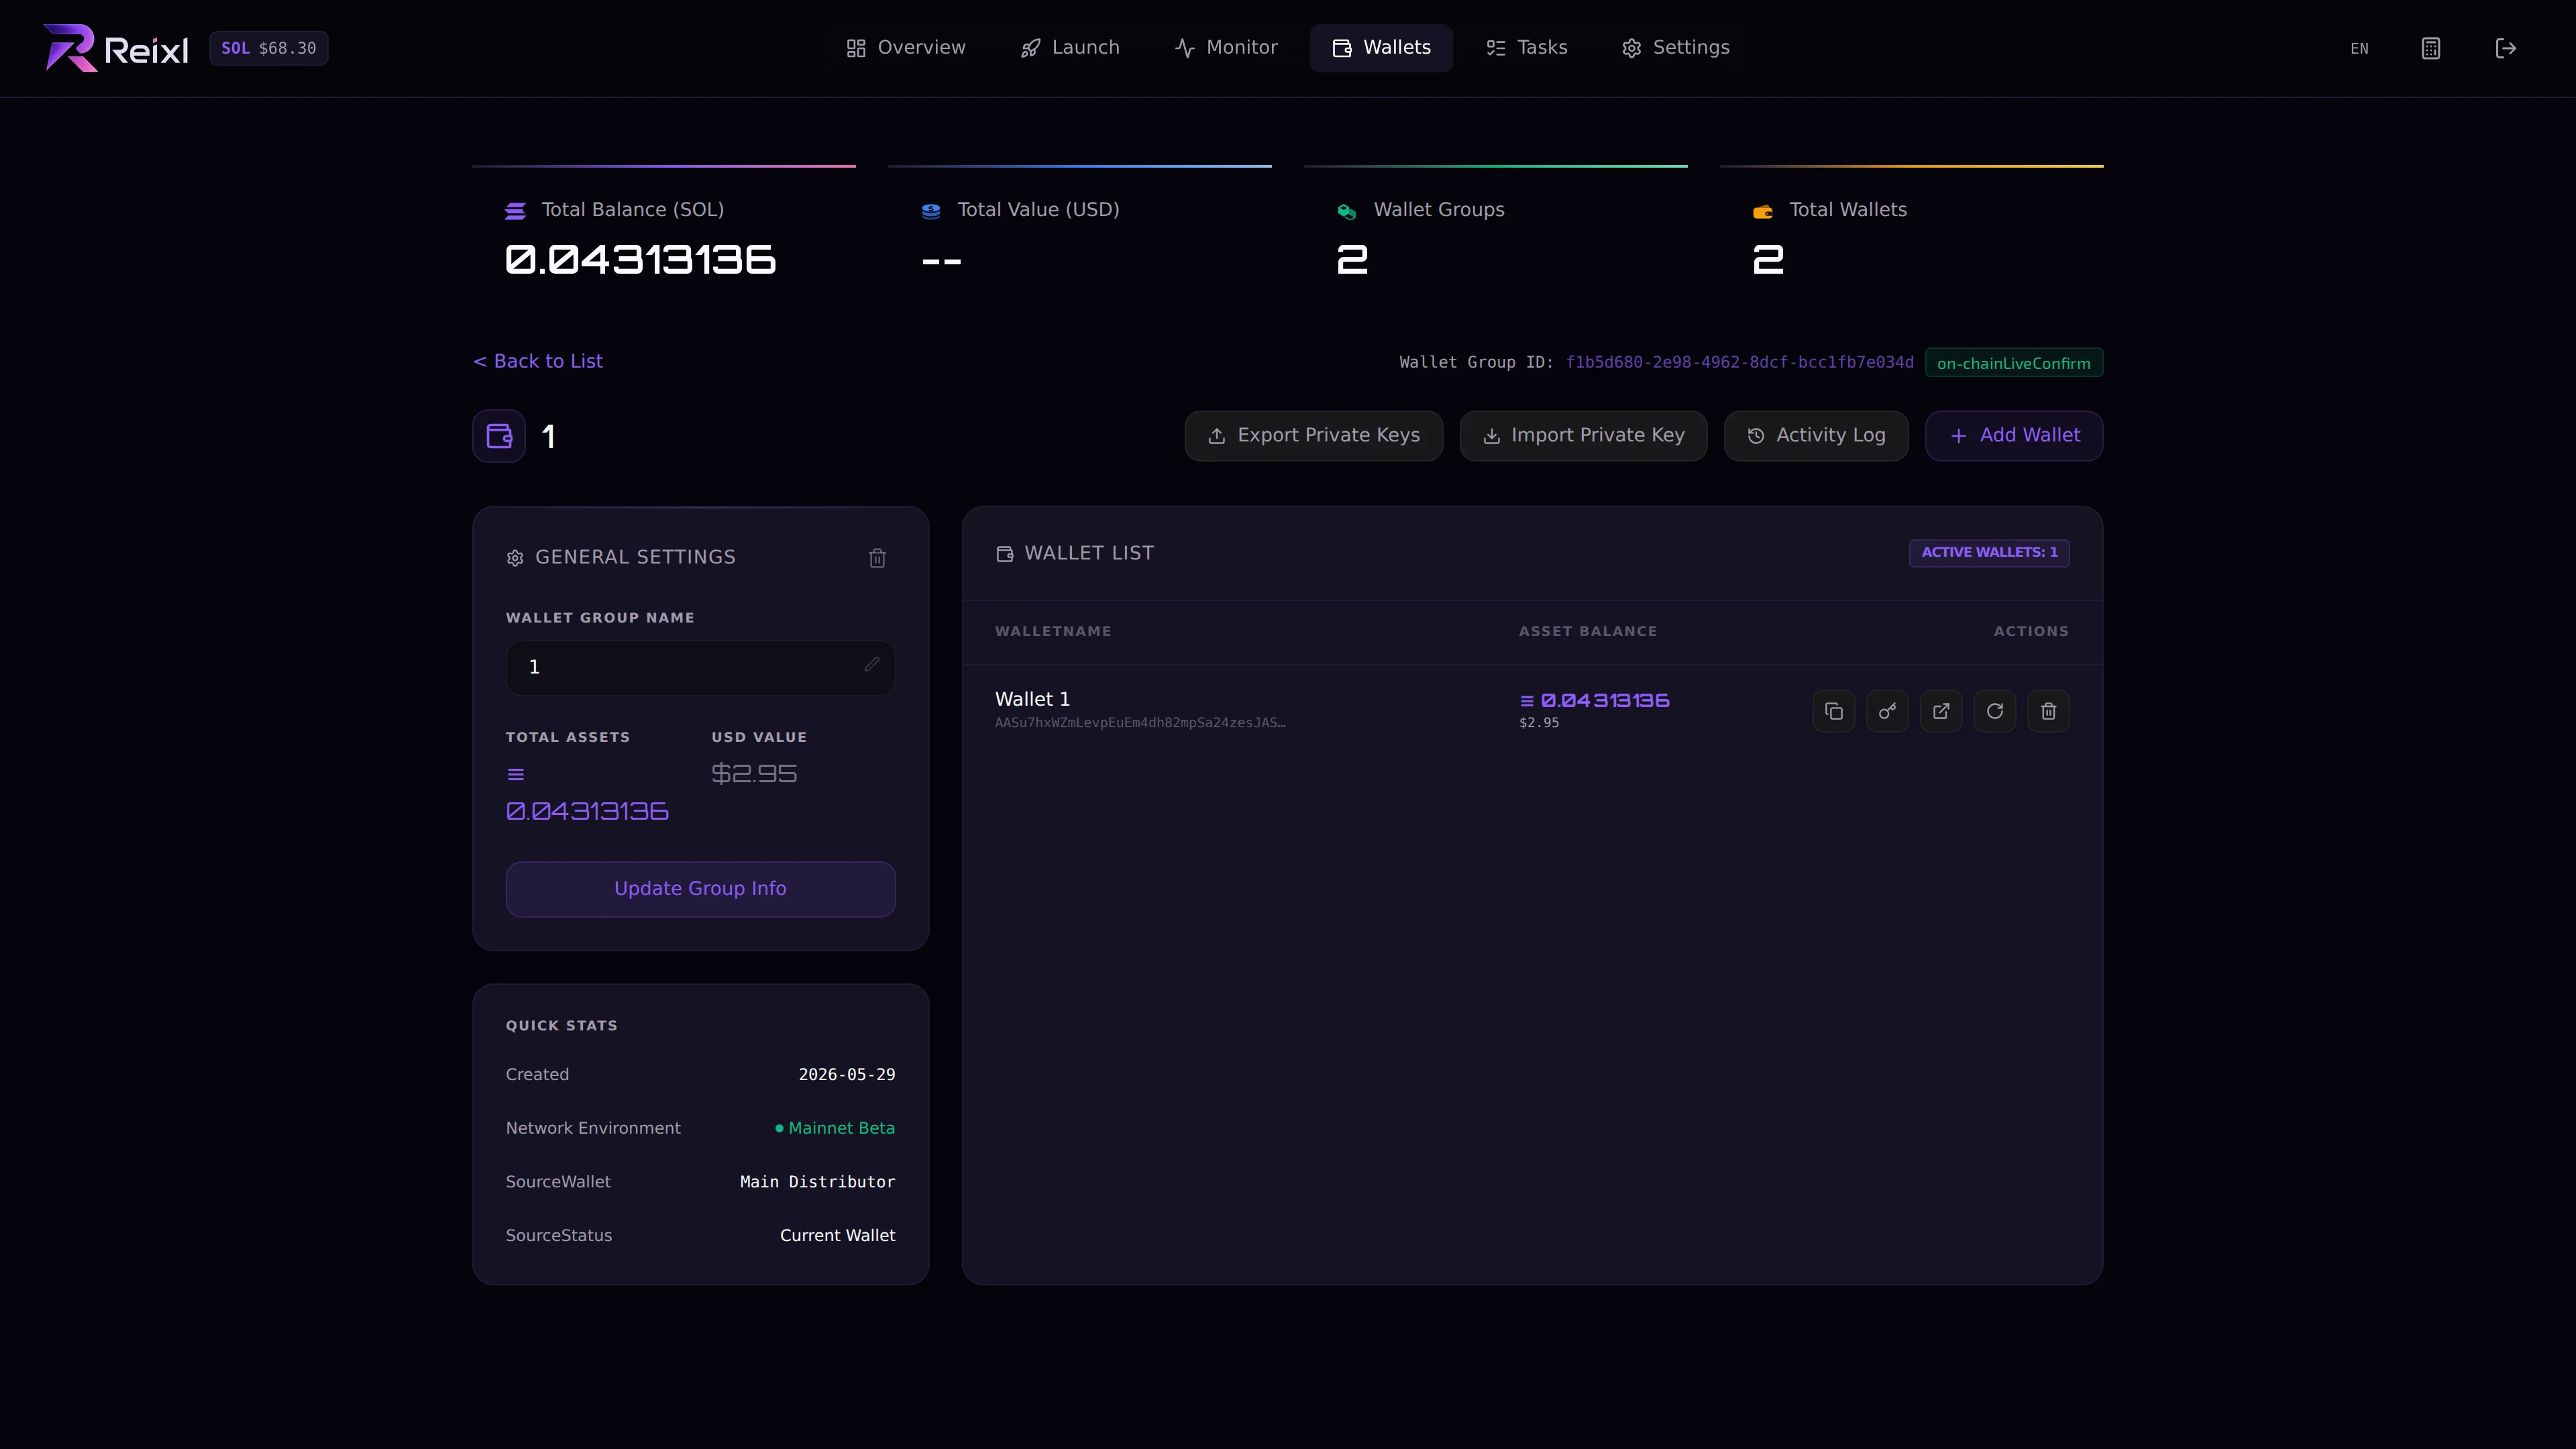Click the Reixl logo
Viewport: 2576px width, 1449px height.
click(115, 48)
